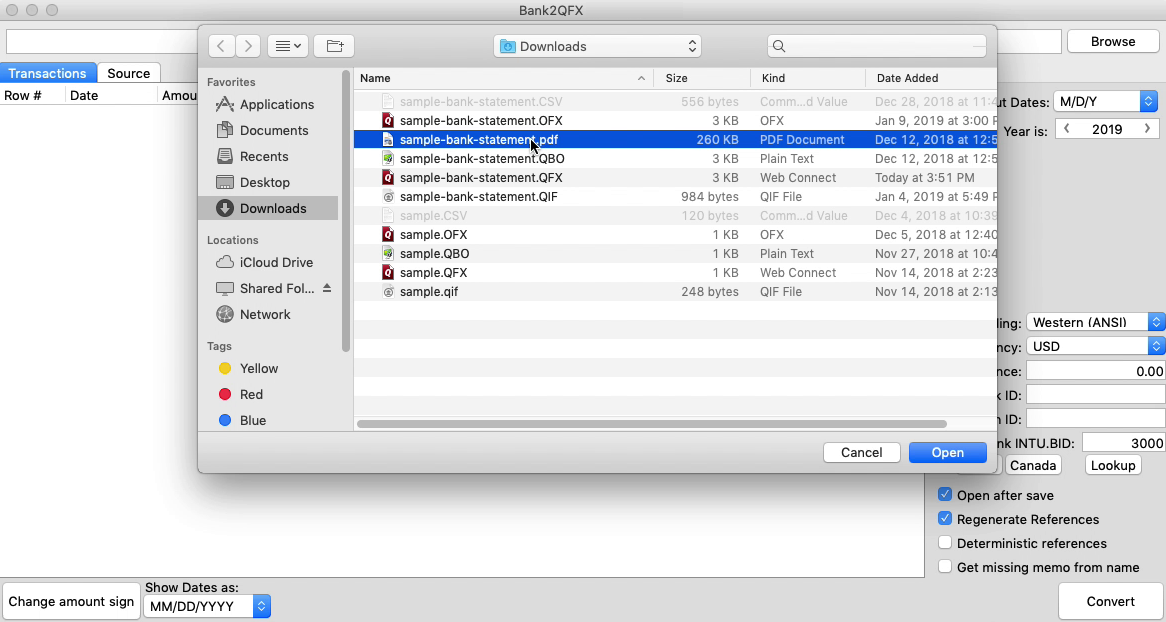
Task: Select Downloads in the Favorites sidebar
Action: click(268, 208)
